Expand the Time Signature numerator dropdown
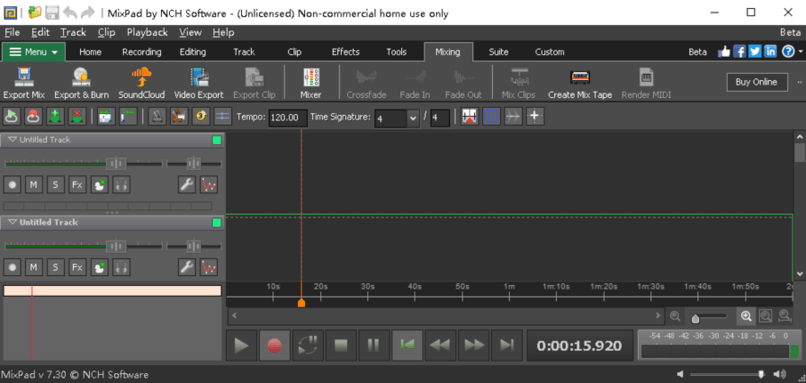The width and height of the screenshot is (806, 383). tap(413, 118)
